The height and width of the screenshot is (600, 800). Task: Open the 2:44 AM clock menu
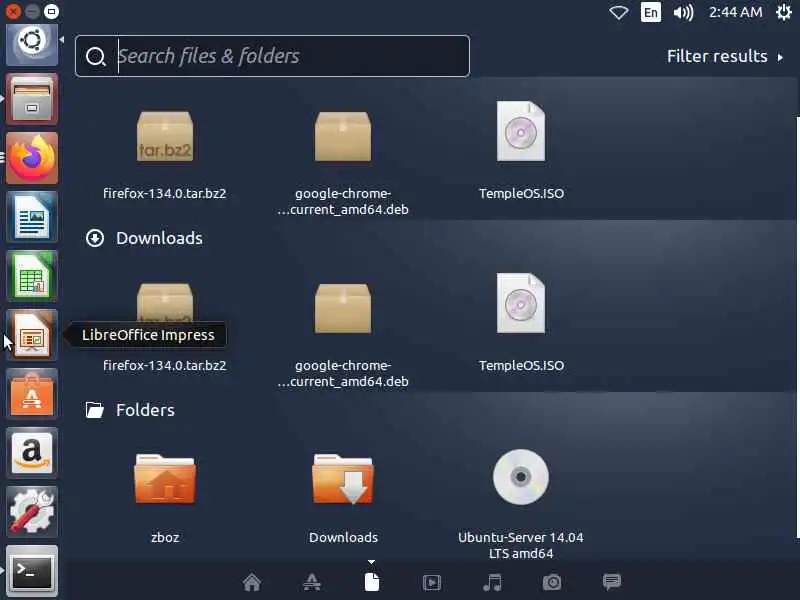[x=735, y=12]
